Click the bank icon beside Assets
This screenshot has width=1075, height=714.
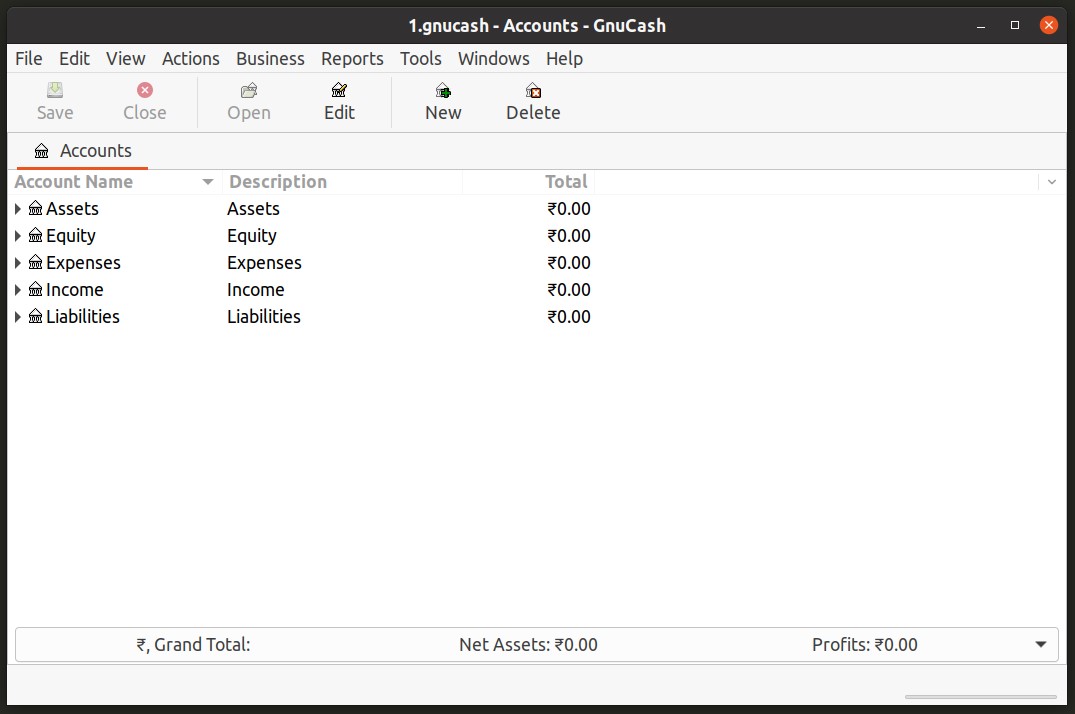coord(36,209)
